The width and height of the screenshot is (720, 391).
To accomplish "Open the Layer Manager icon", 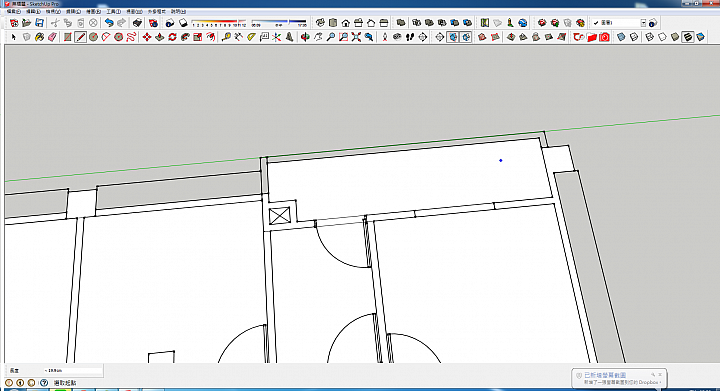I will coord(653,22).
